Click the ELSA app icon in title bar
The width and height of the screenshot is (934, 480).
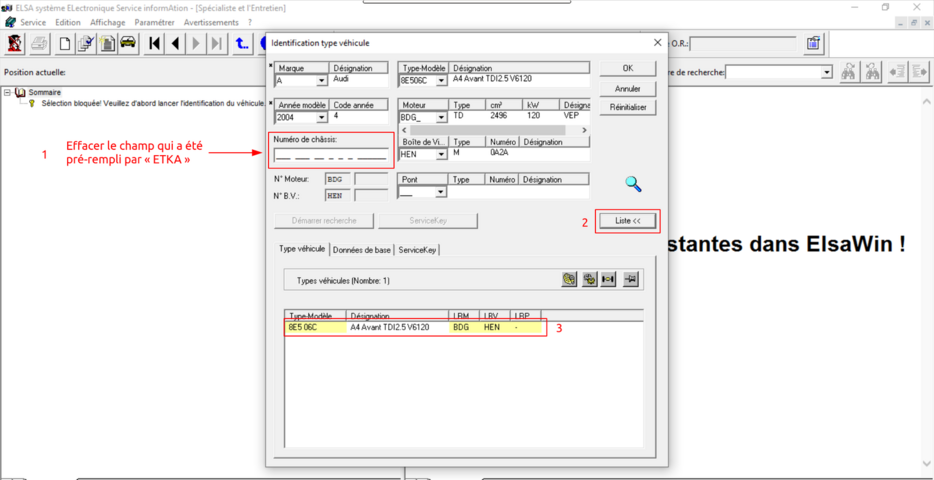pyautogui.click(x=8, y=8)
